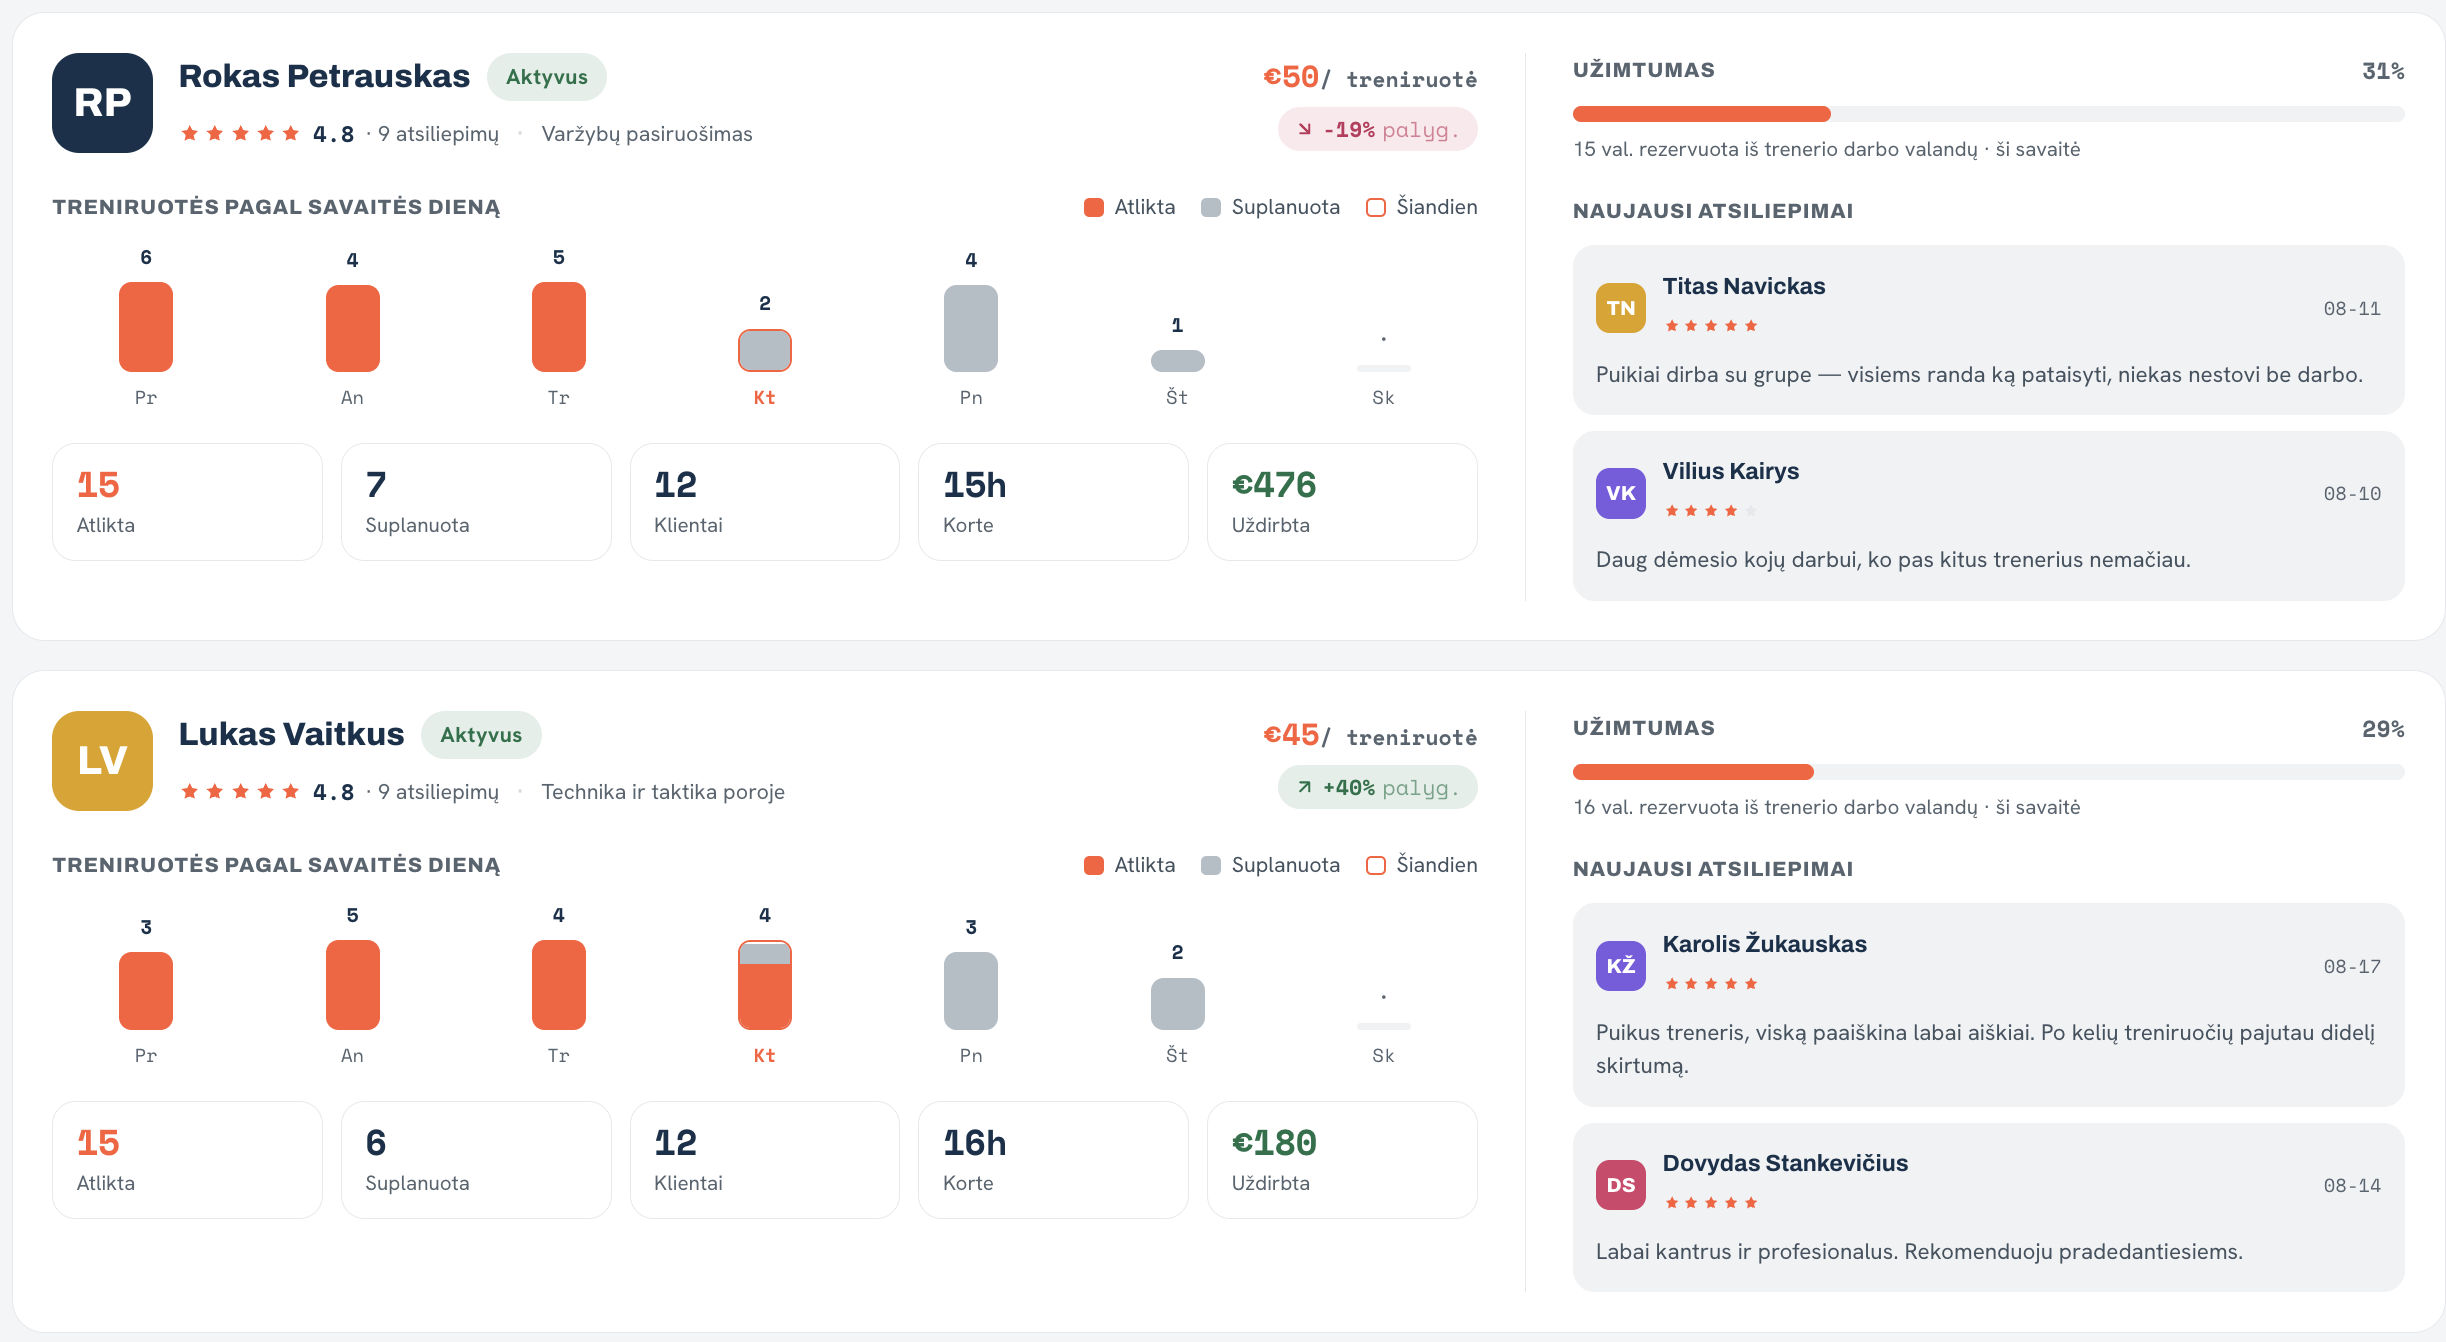This screenshot has height=1342, width=2446.
Task: Open Dovydas Stankevičius DS avatar
Action: click(1620, 1185)
